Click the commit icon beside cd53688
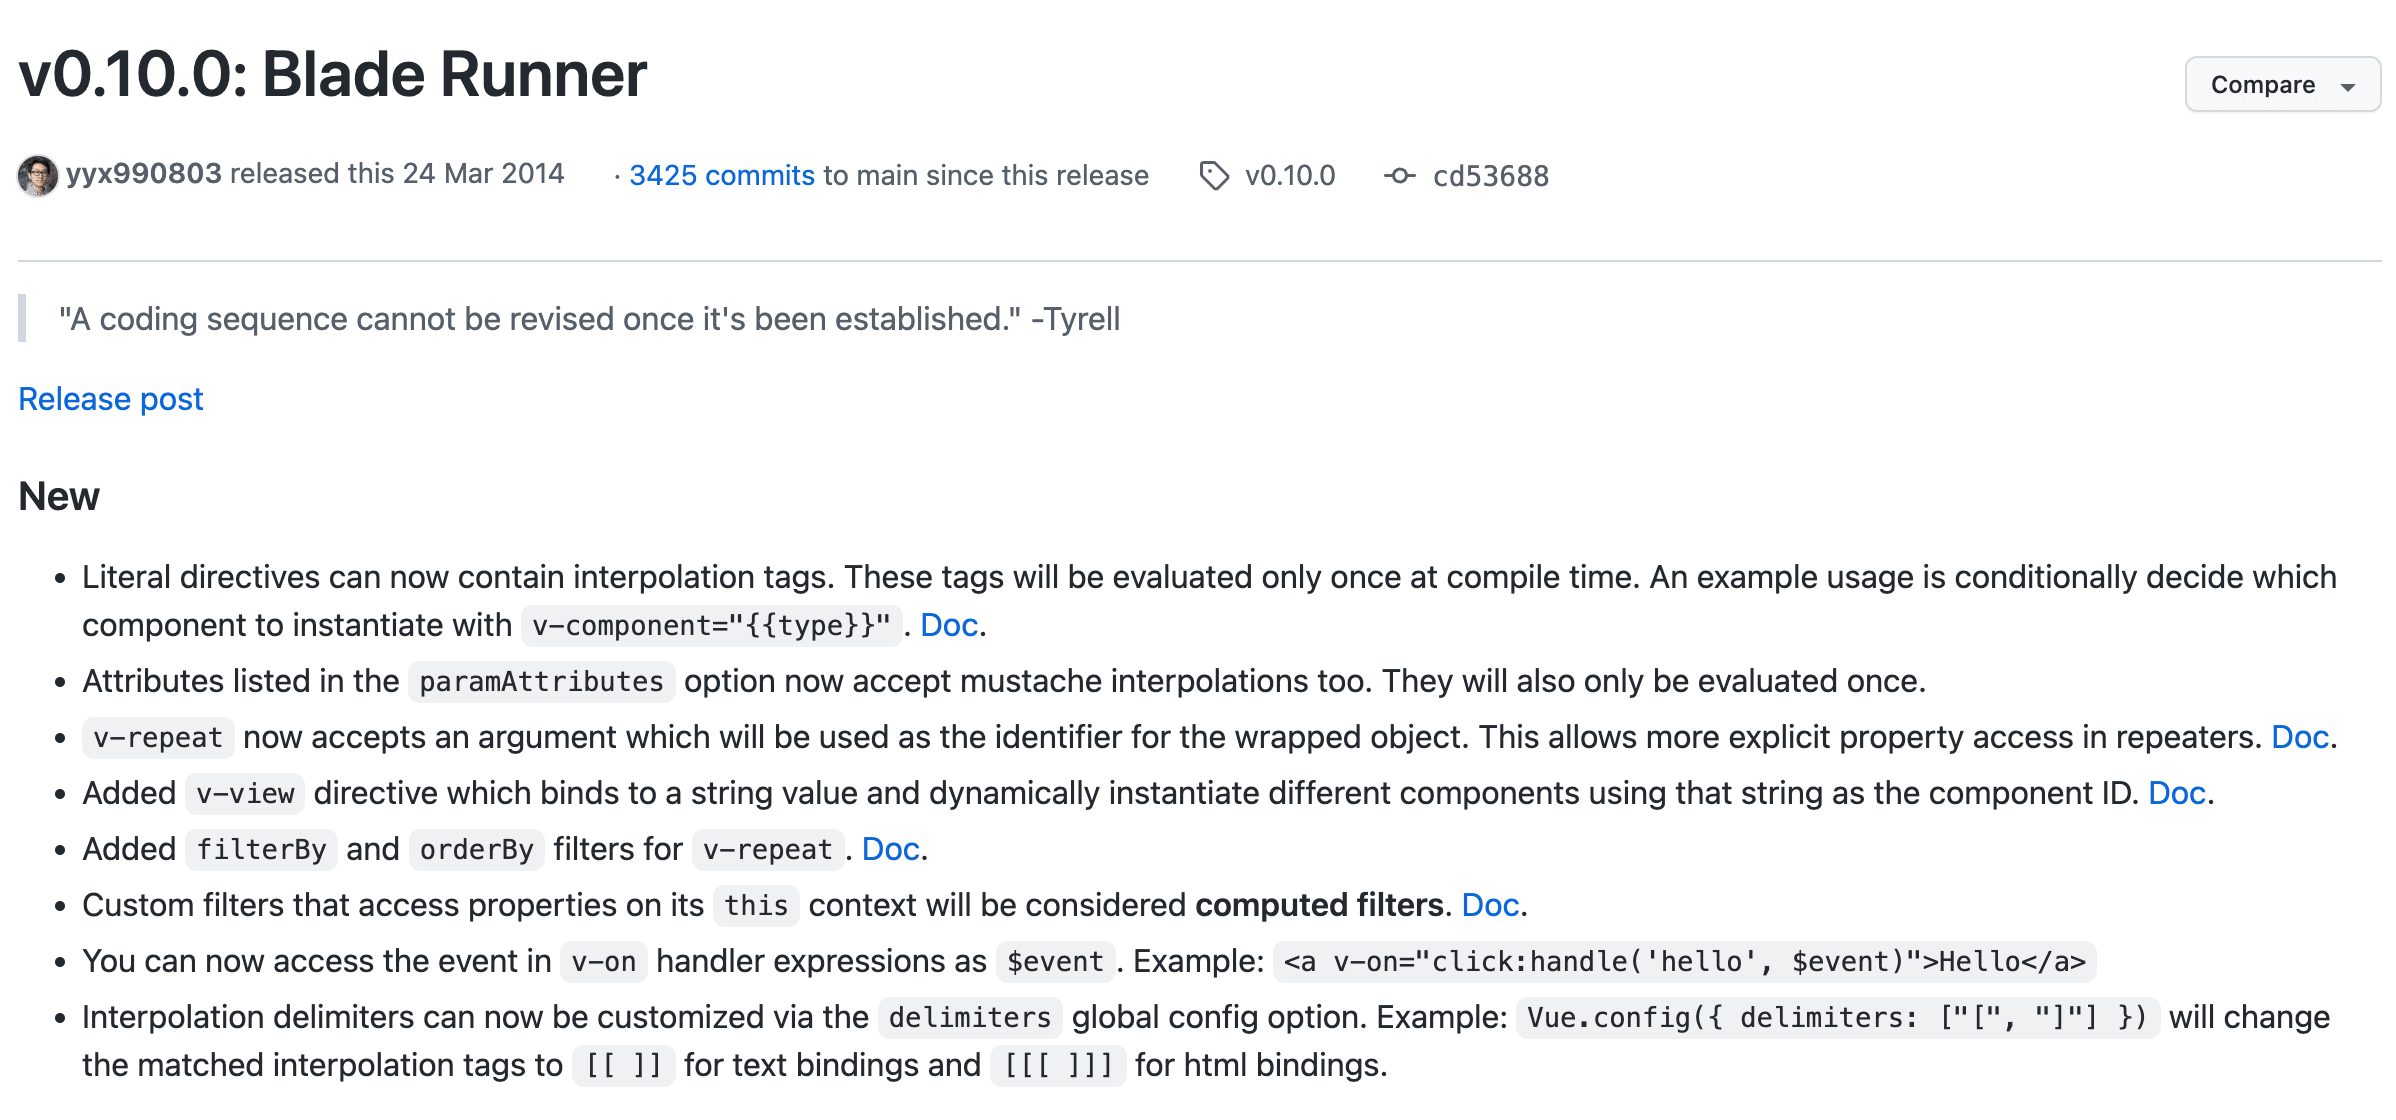 pyautogui.click(x=1399, y=176)
